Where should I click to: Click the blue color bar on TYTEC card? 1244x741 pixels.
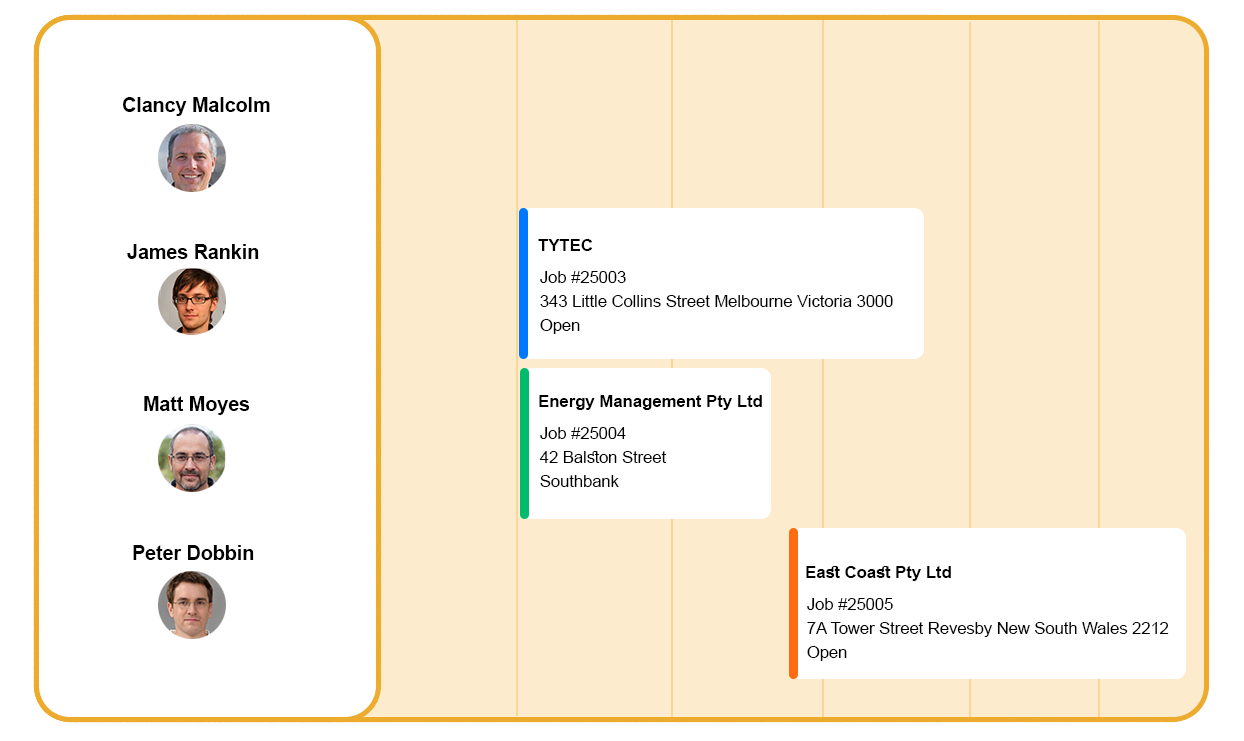[x=523, y=283]
